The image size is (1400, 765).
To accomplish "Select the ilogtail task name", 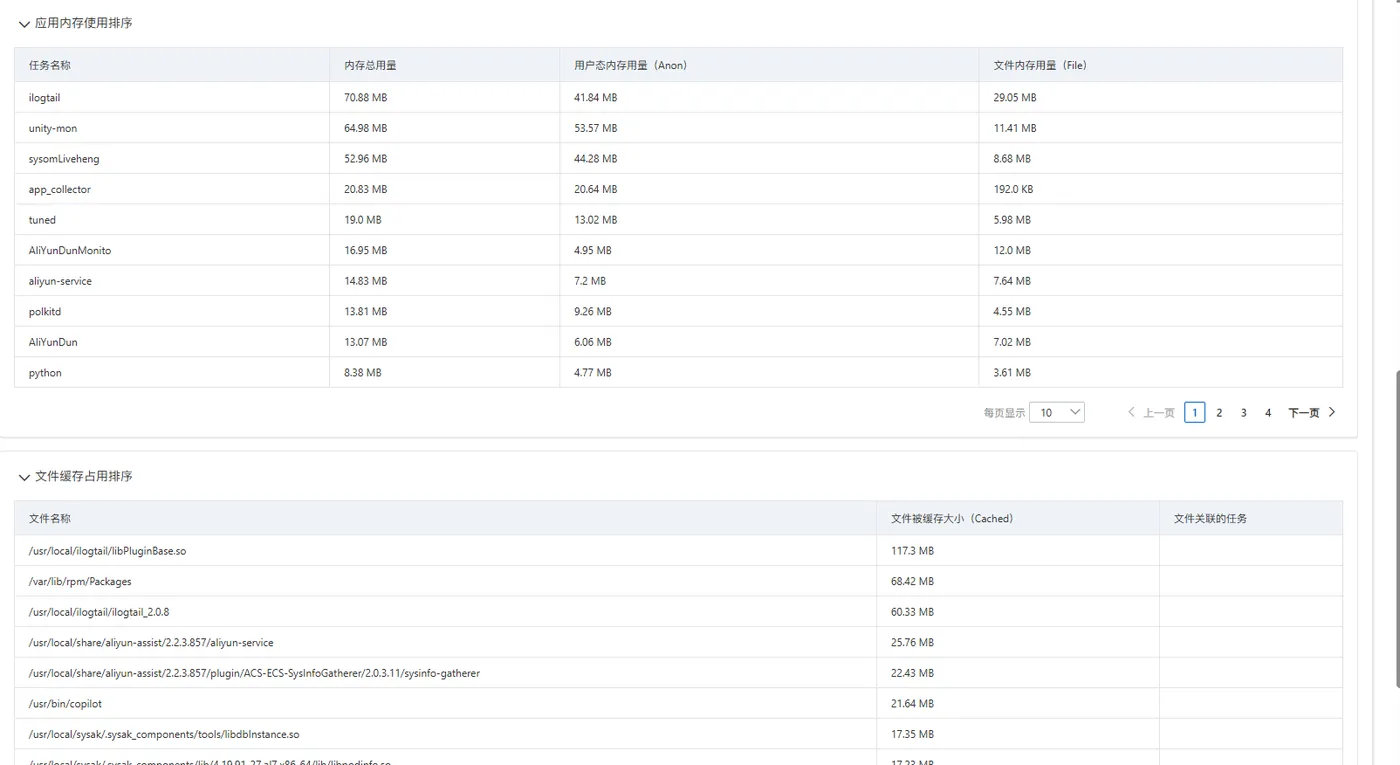I will point(45,98).
